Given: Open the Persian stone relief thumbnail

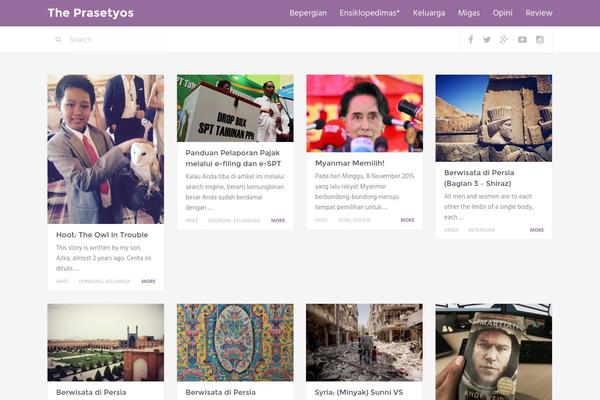Looking at the screenshot, I should pyautogui.click(x=494, y=118).
